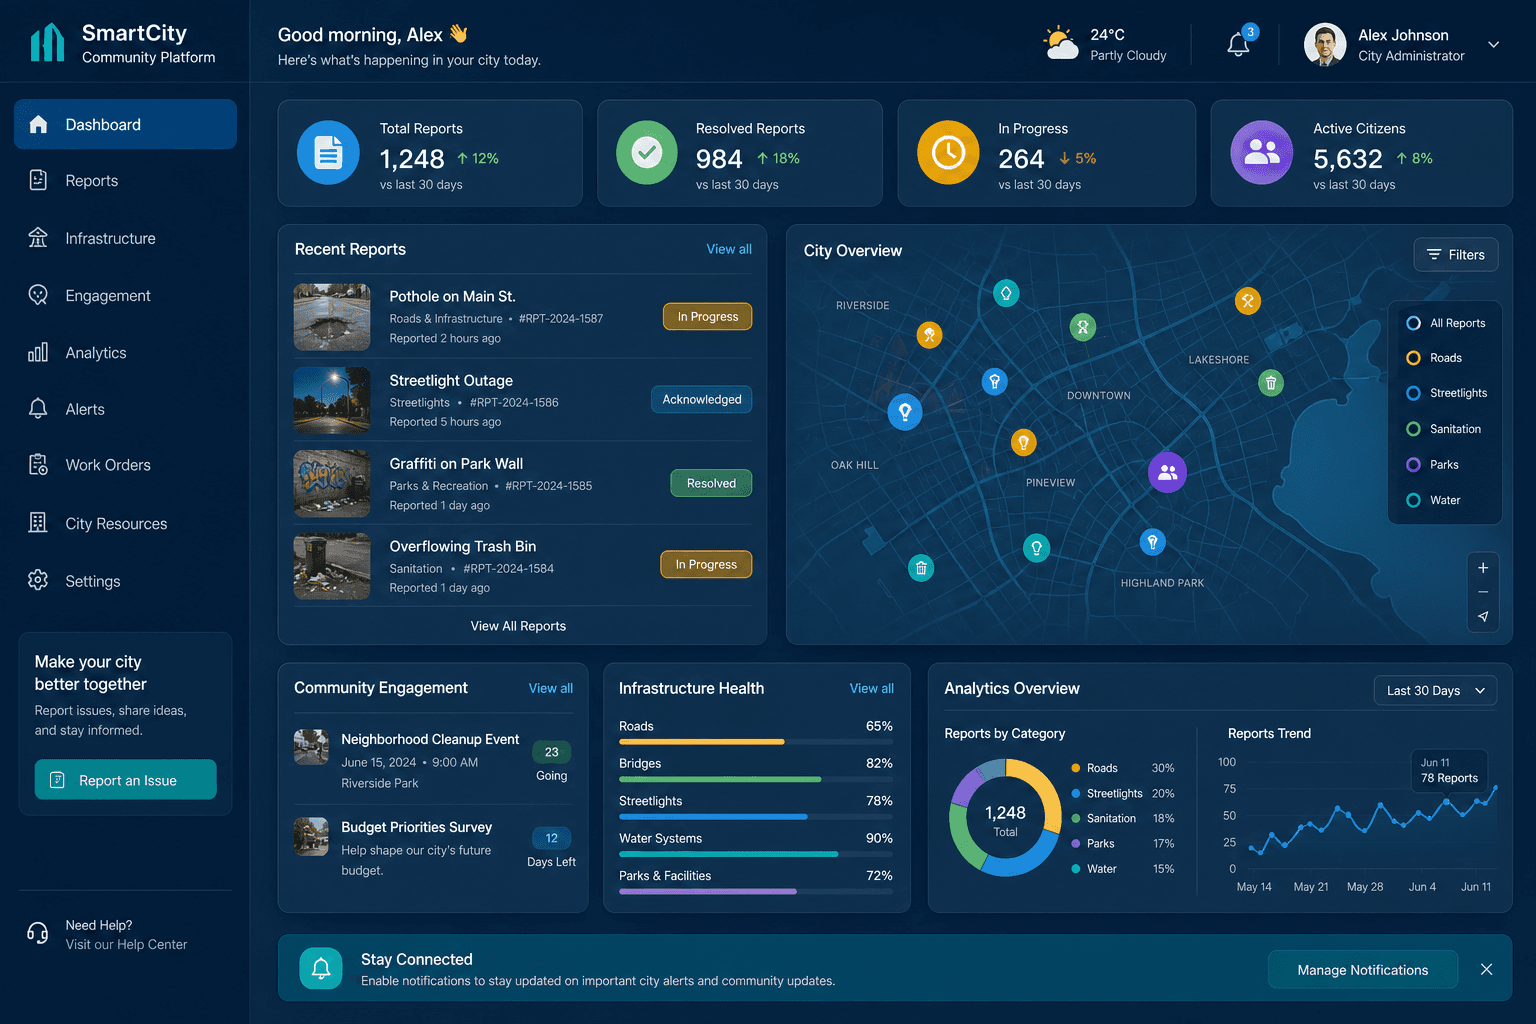Open the Last 30 Days dropdown

(x=1435, y=690)
